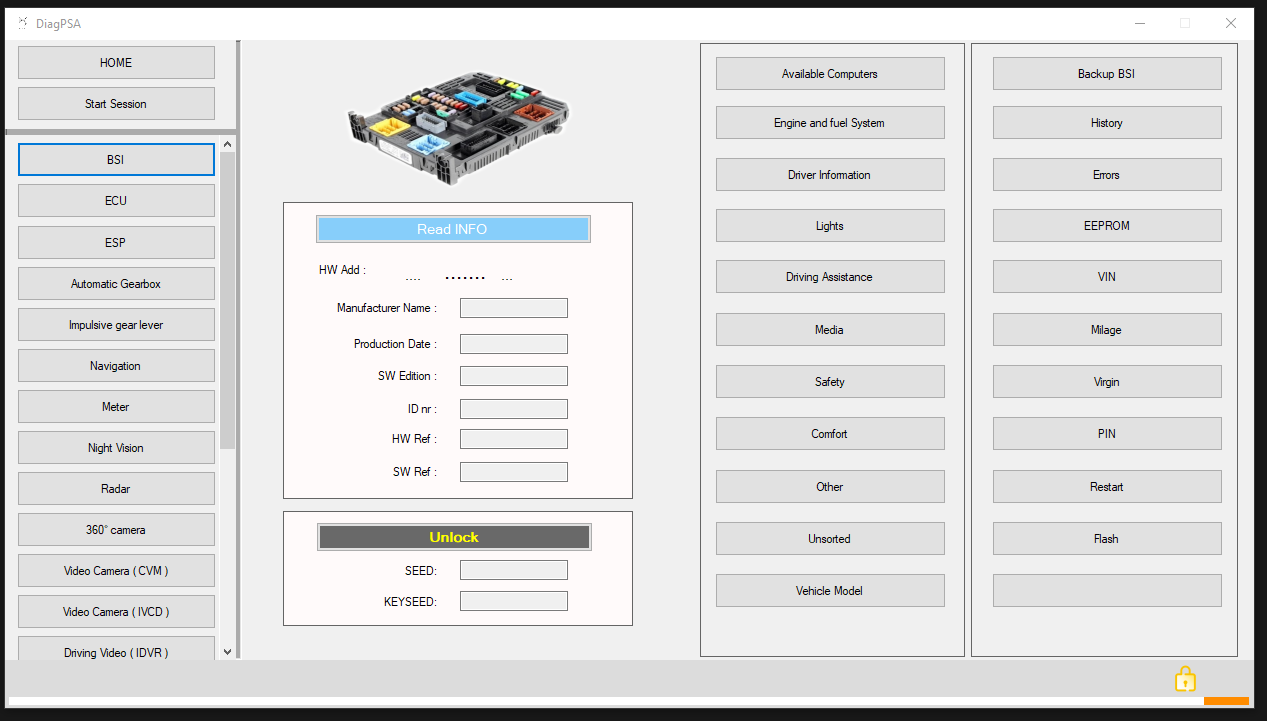
Task: Click the Restart button
Action: pos(1107,486)
